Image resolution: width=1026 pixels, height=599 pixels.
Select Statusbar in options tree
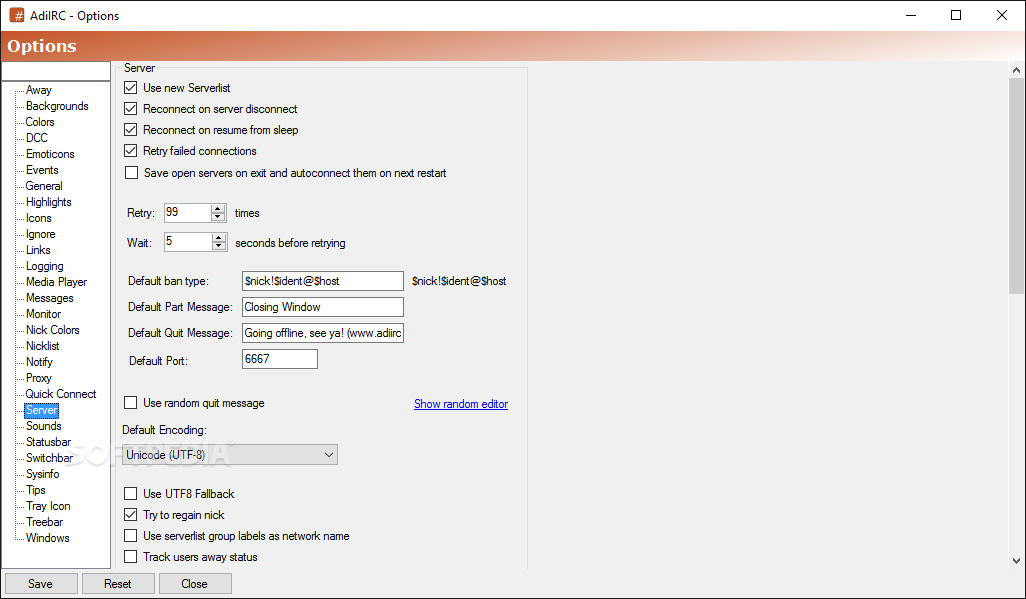[48, 442]
